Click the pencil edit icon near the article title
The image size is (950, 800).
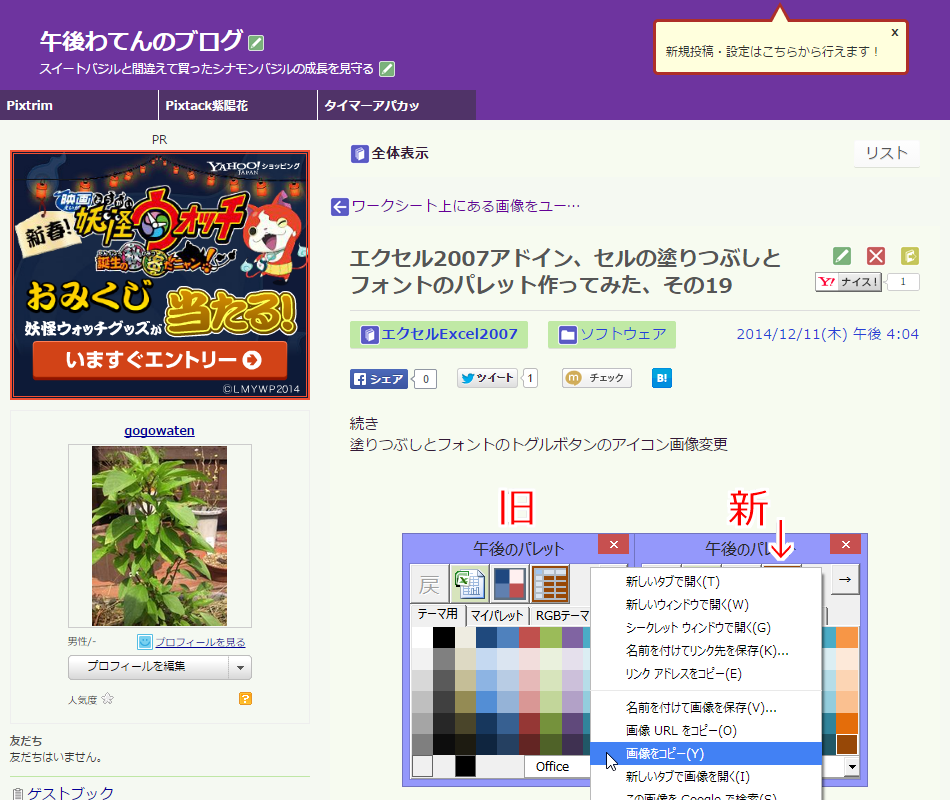click(841, 255)
